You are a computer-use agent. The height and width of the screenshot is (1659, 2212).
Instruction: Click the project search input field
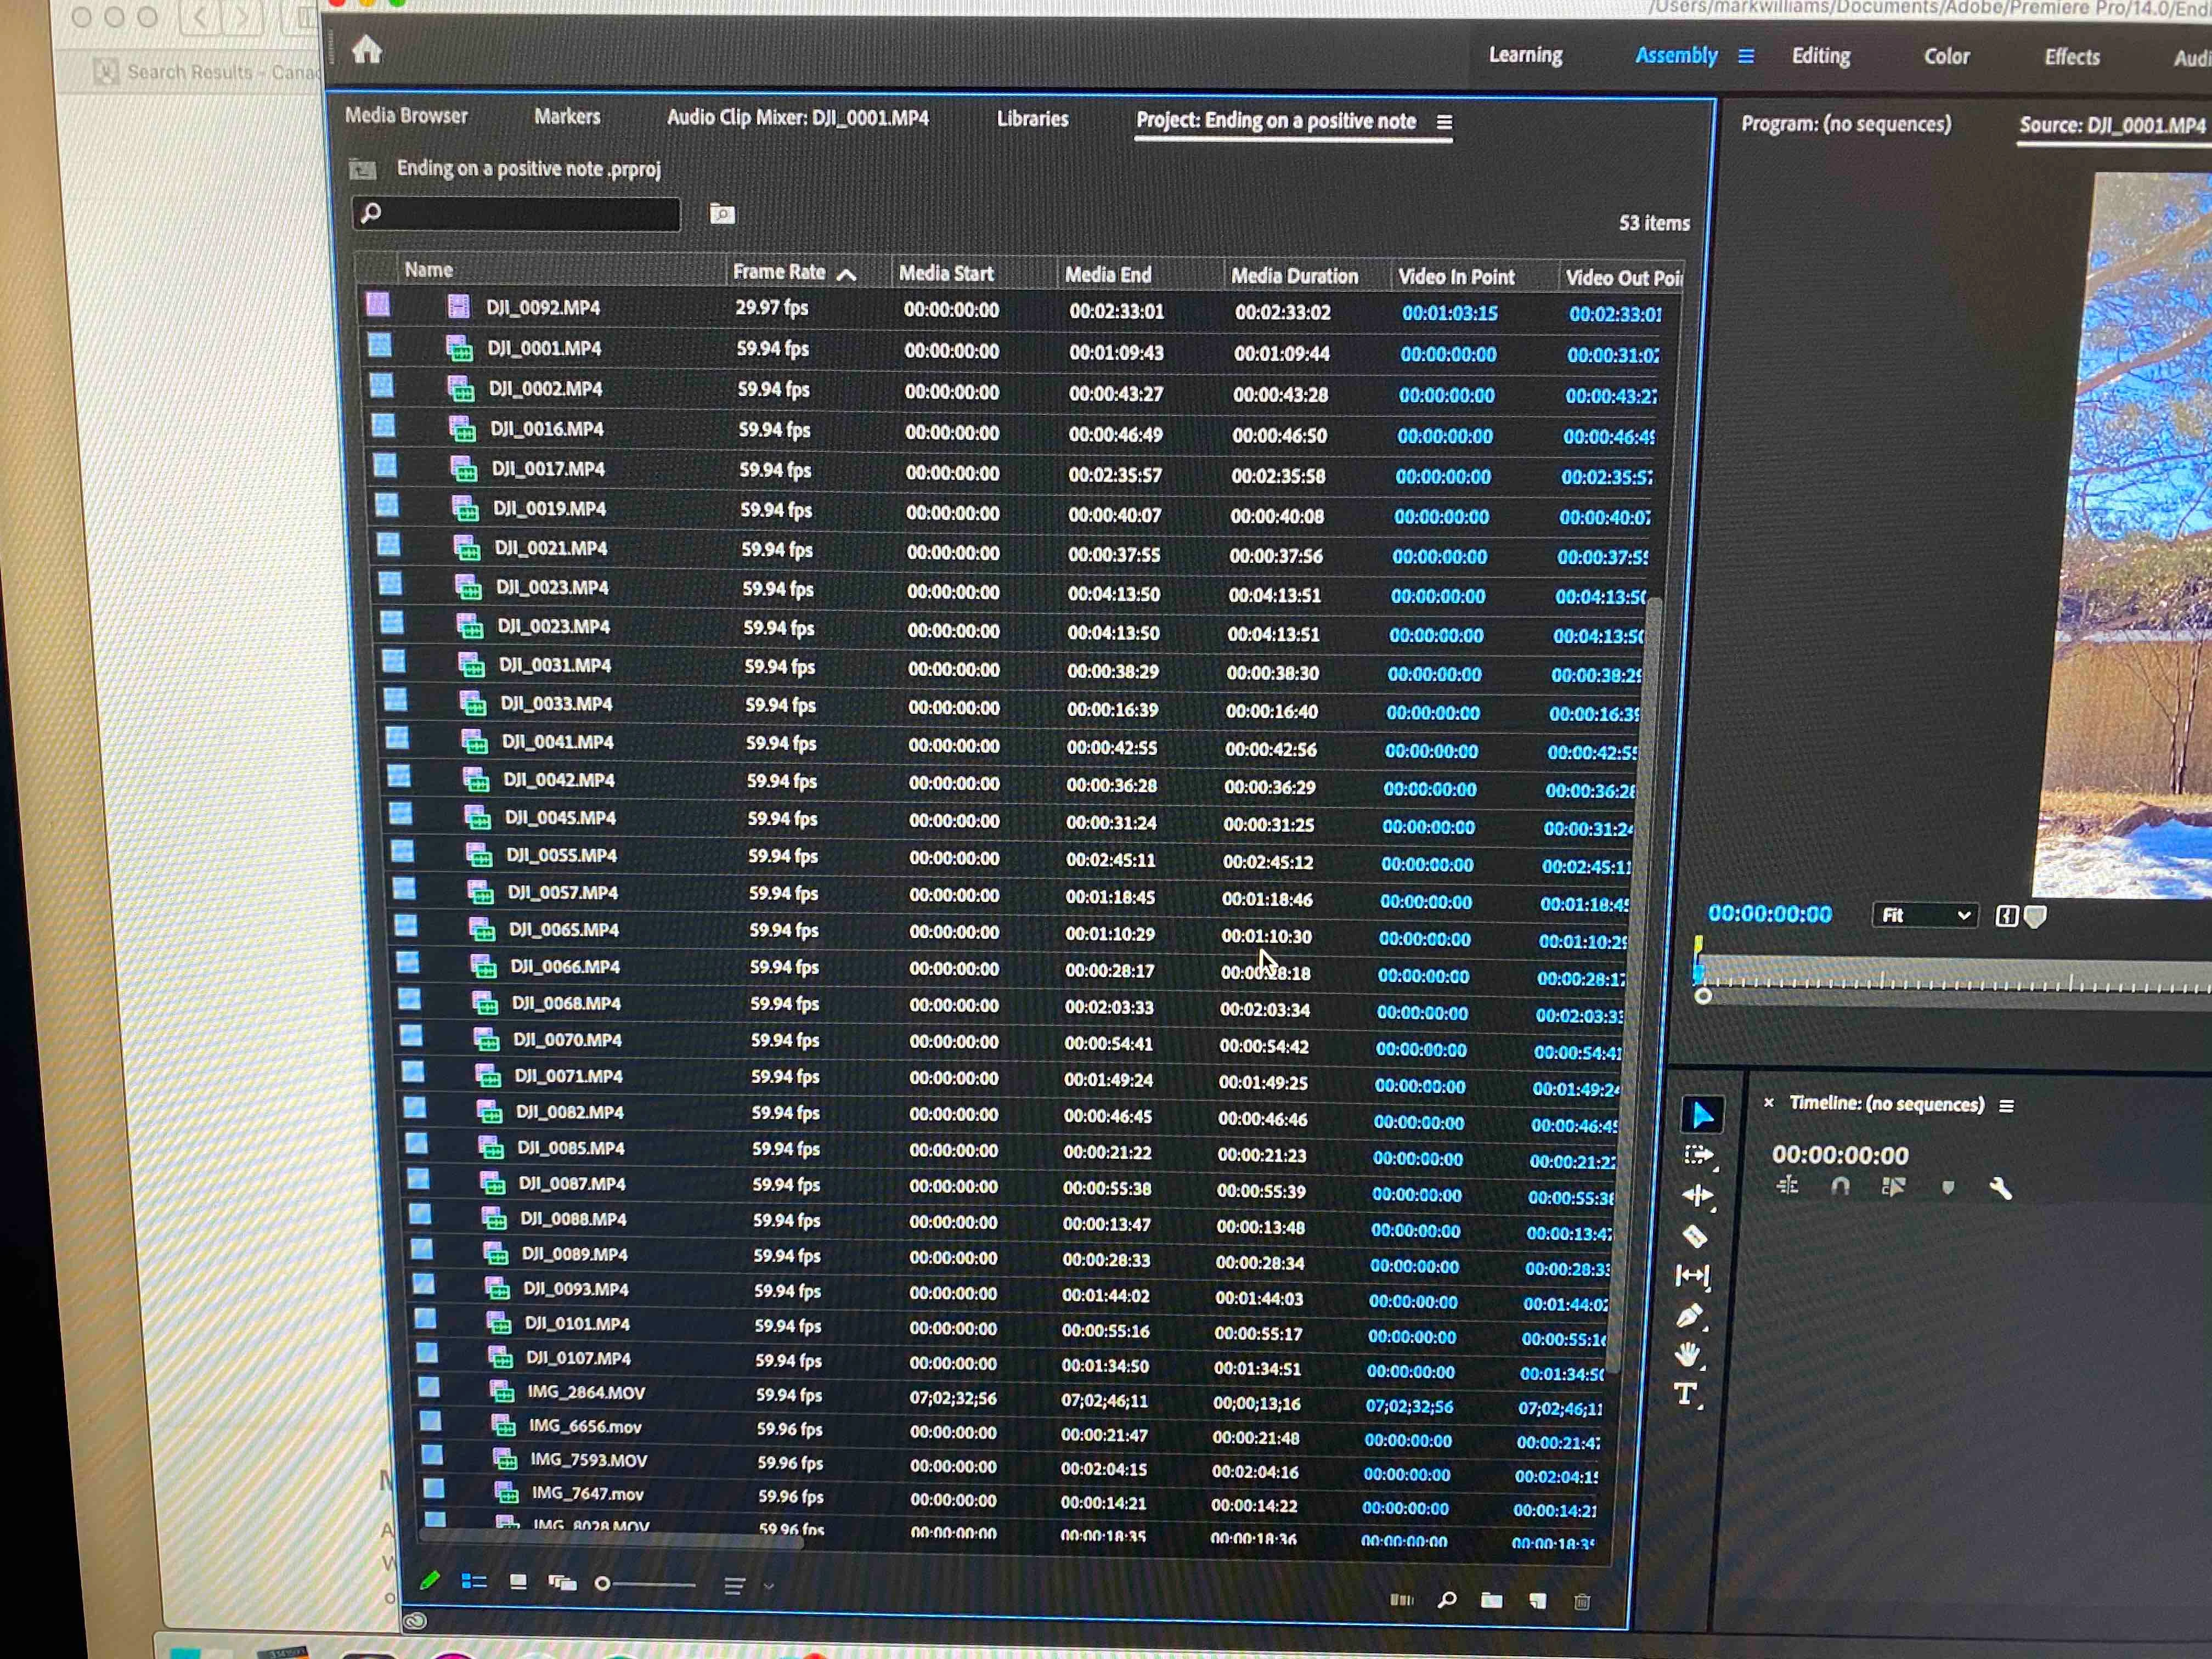tap(520, 213)
